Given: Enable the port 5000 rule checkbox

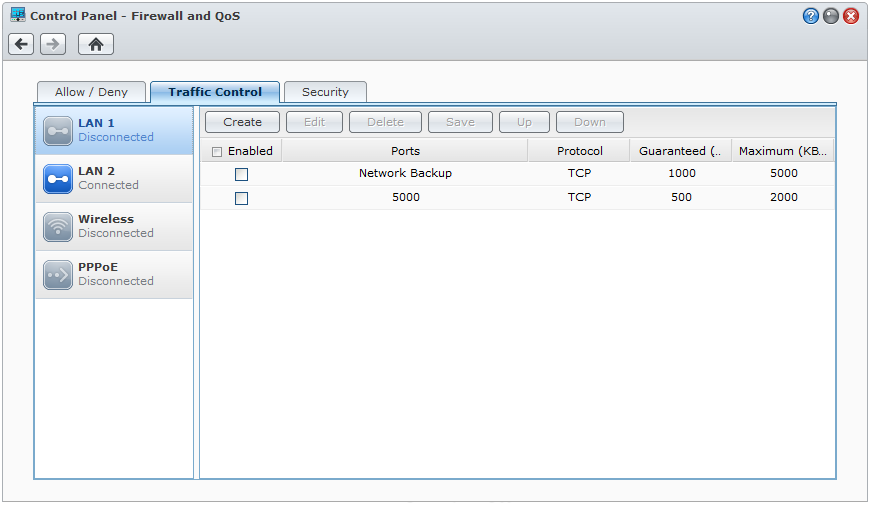Looking at the screenshot, I should click(242, 198).
